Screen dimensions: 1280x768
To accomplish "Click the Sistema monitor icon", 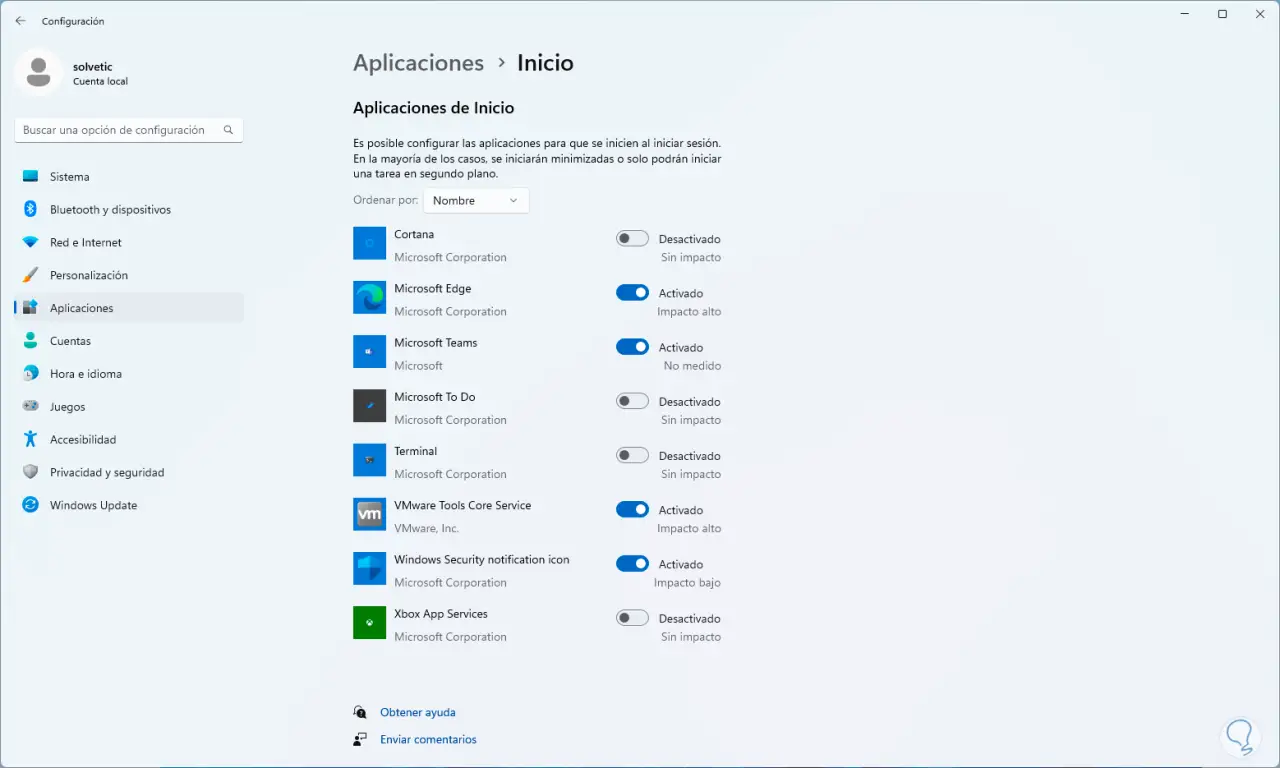I will tap(30, 177).
